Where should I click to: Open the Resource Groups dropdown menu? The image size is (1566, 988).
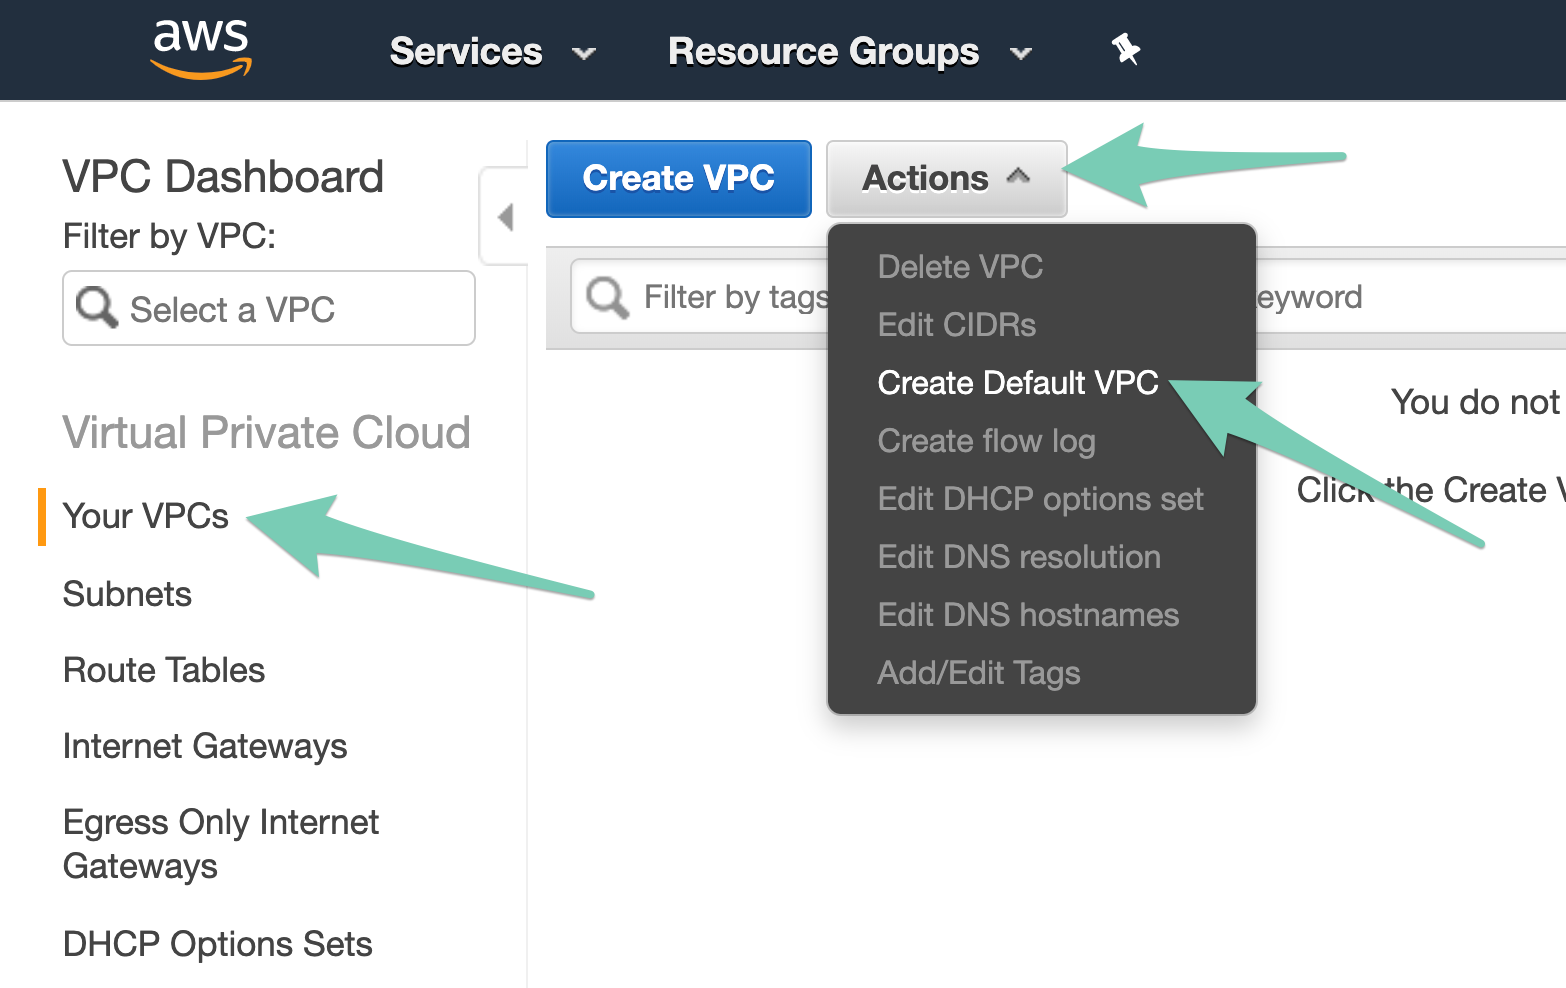coord(850,51)
